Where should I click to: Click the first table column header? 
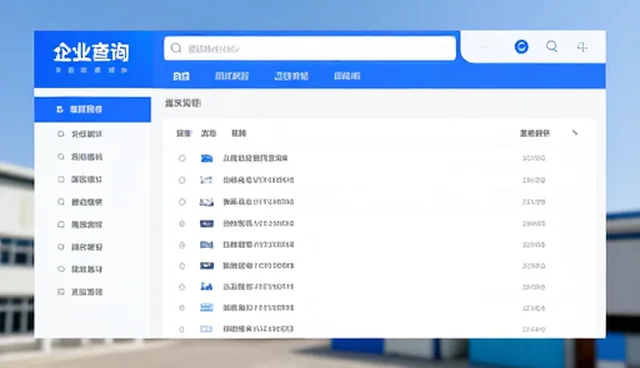click(x=184, y=133)
